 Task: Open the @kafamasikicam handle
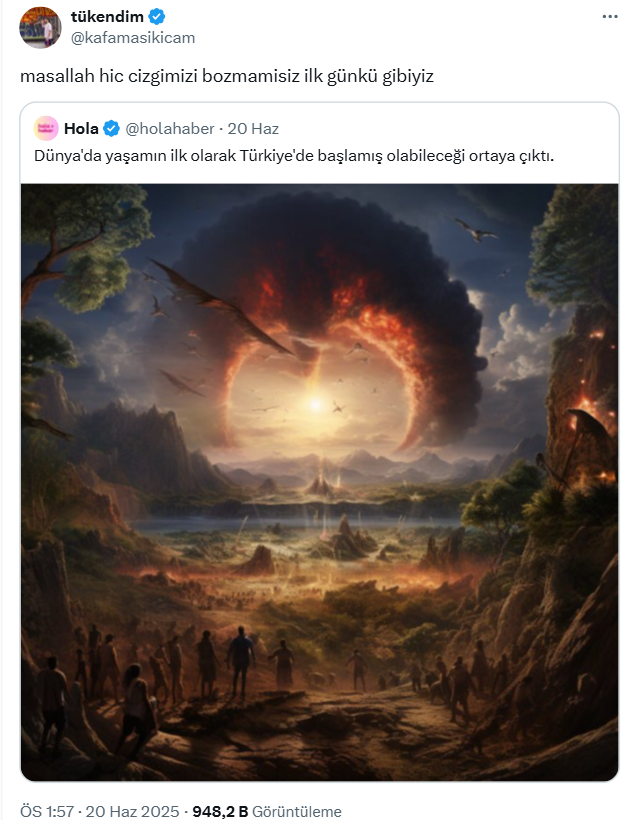[x=133, y=38]
